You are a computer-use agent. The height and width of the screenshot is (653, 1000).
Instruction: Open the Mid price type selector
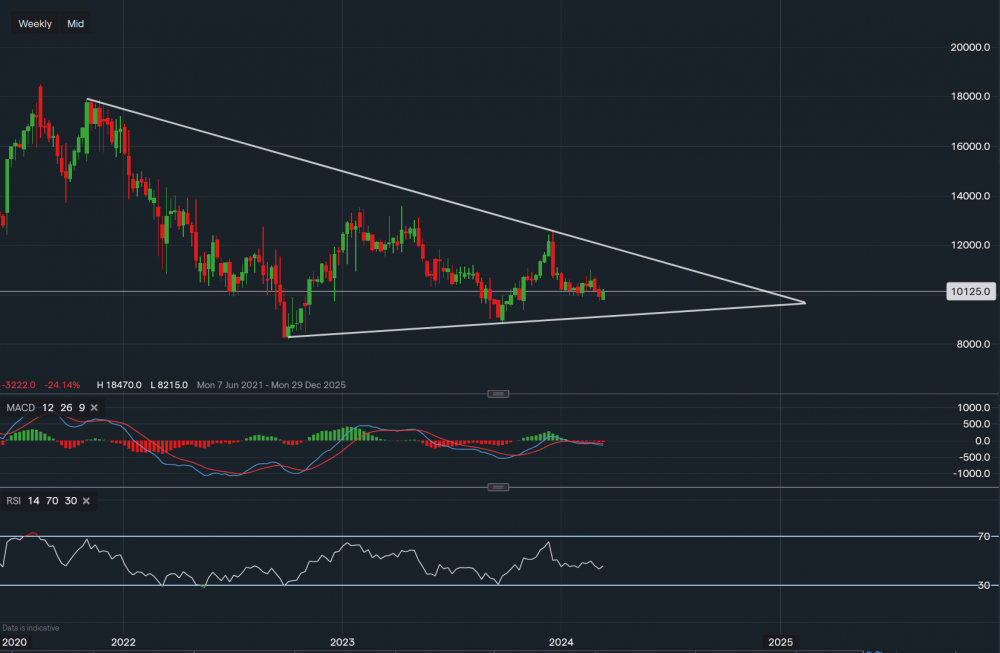pyautogui.click(x=76, y=23)
